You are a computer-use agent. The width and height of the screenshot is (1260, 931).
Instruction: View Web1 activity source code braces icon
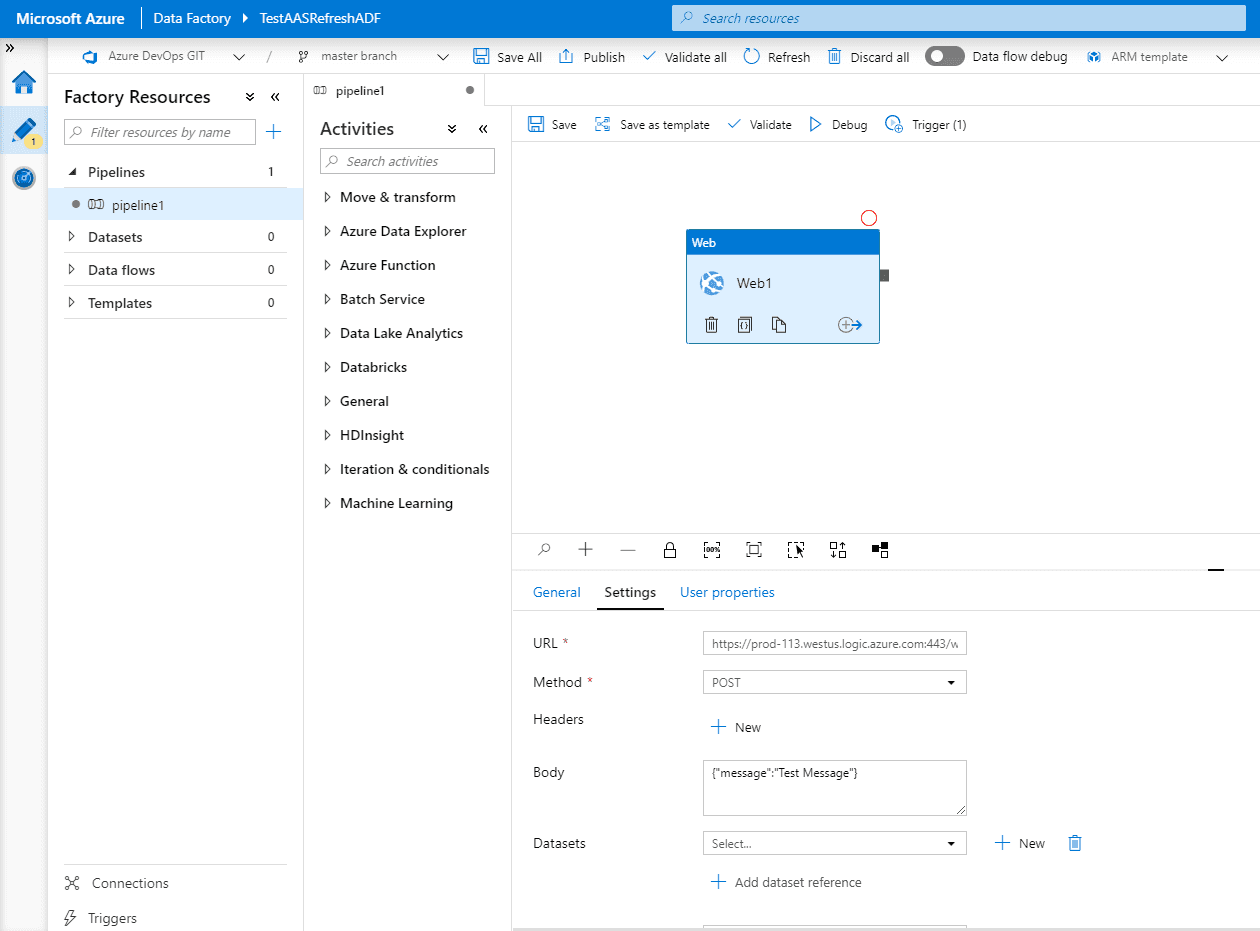[x=745, y=325]
